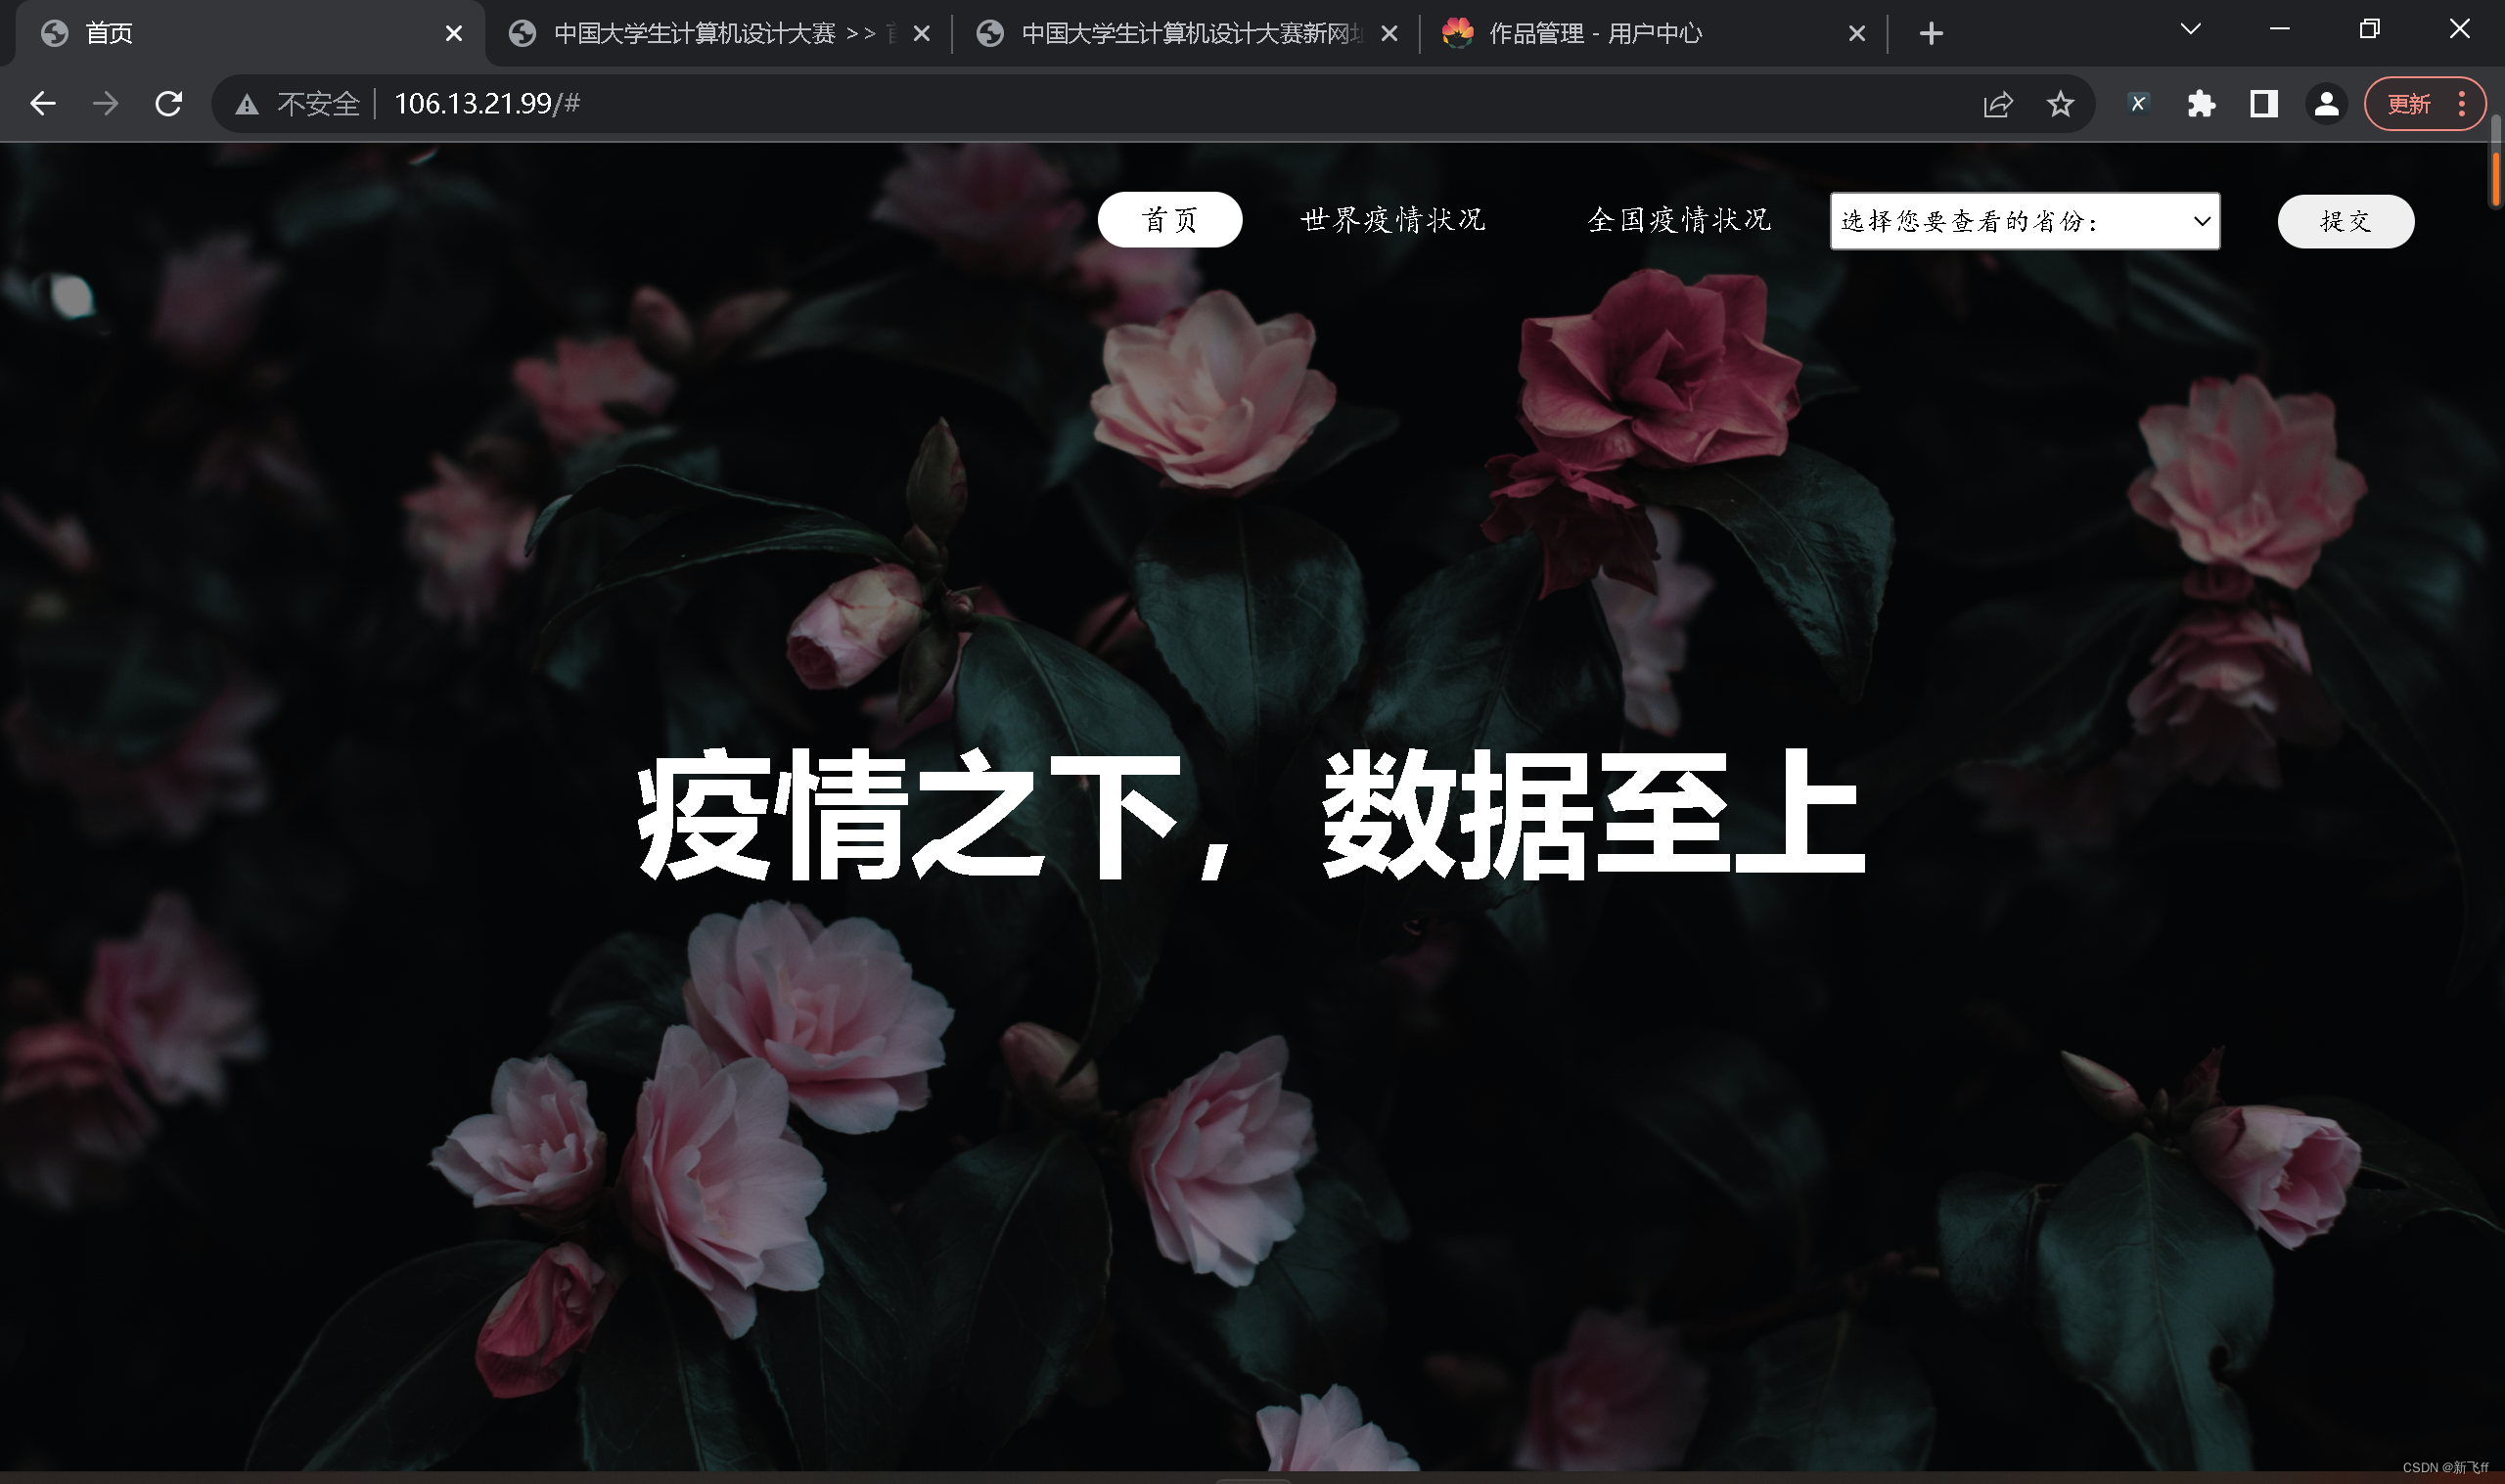
Task: Open the Chrome three-dot menu
Action: pyautogui.click(x=2461, y=104)
